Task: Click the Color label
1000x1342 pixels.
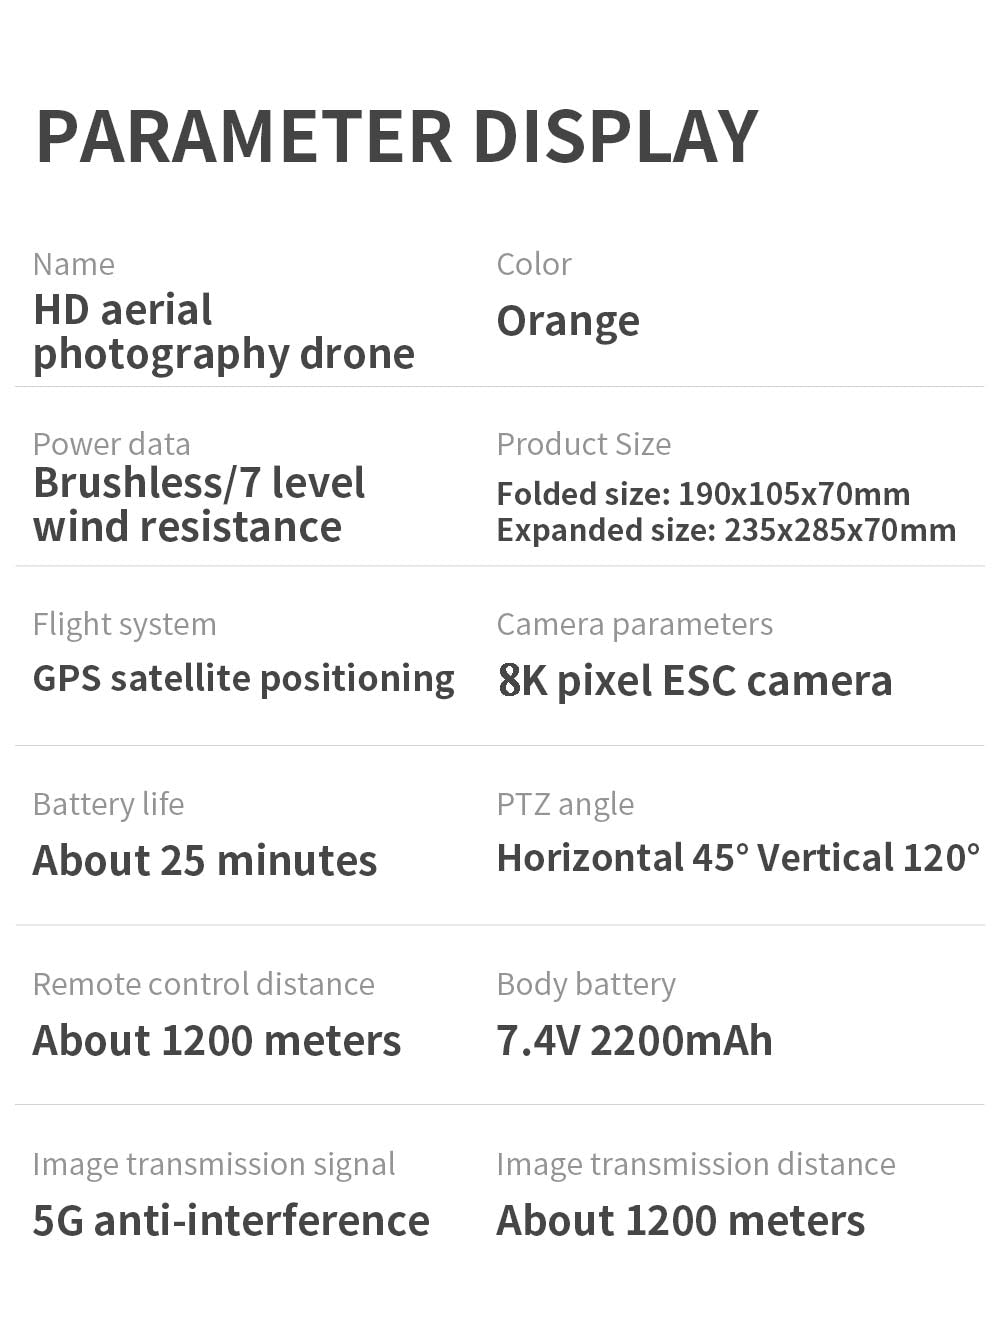Action: [x=534, y=264]
